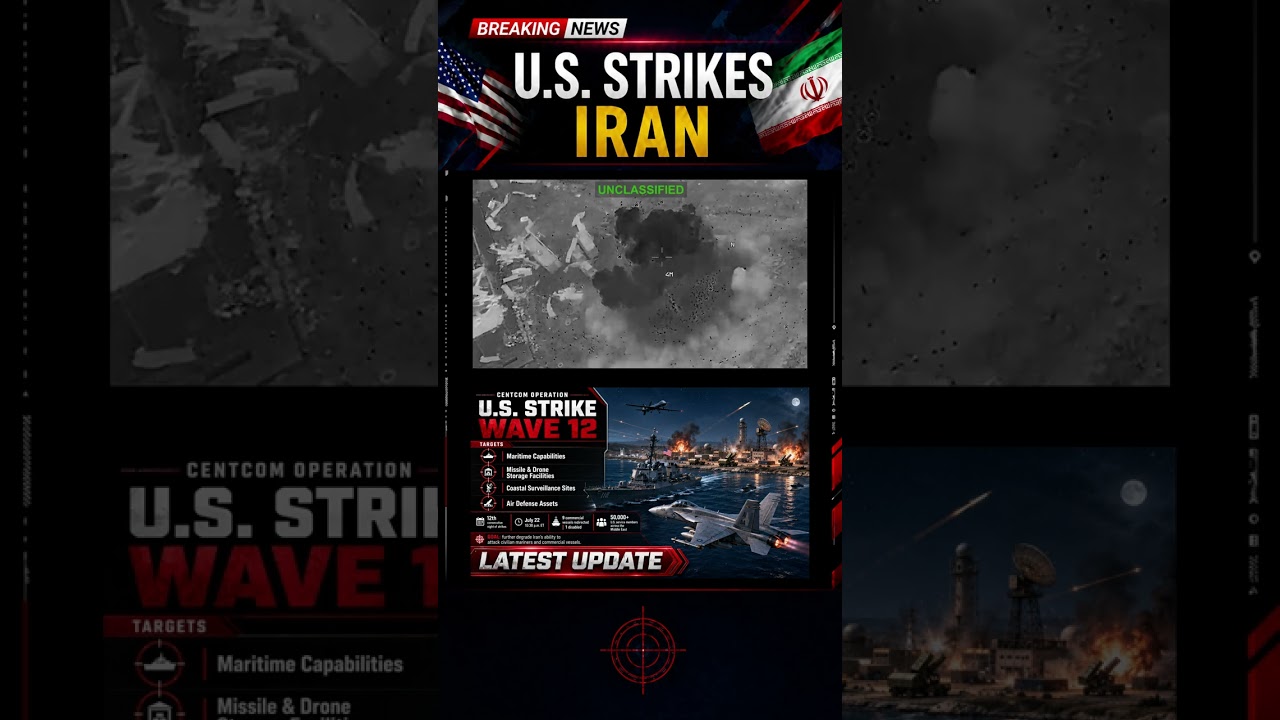Click the large moon in background at right
Image resolution: width=1280 pixels, height=720 pixels.
pos(1132,492)
